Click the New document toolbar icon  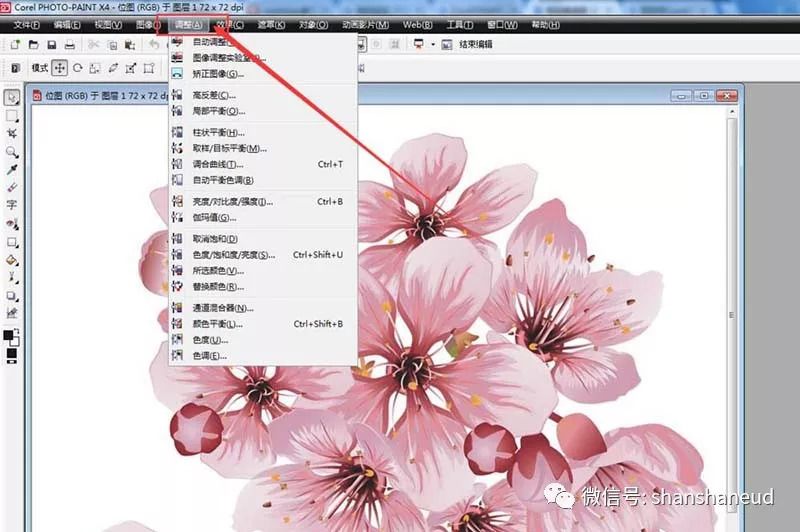pos(15,45)
